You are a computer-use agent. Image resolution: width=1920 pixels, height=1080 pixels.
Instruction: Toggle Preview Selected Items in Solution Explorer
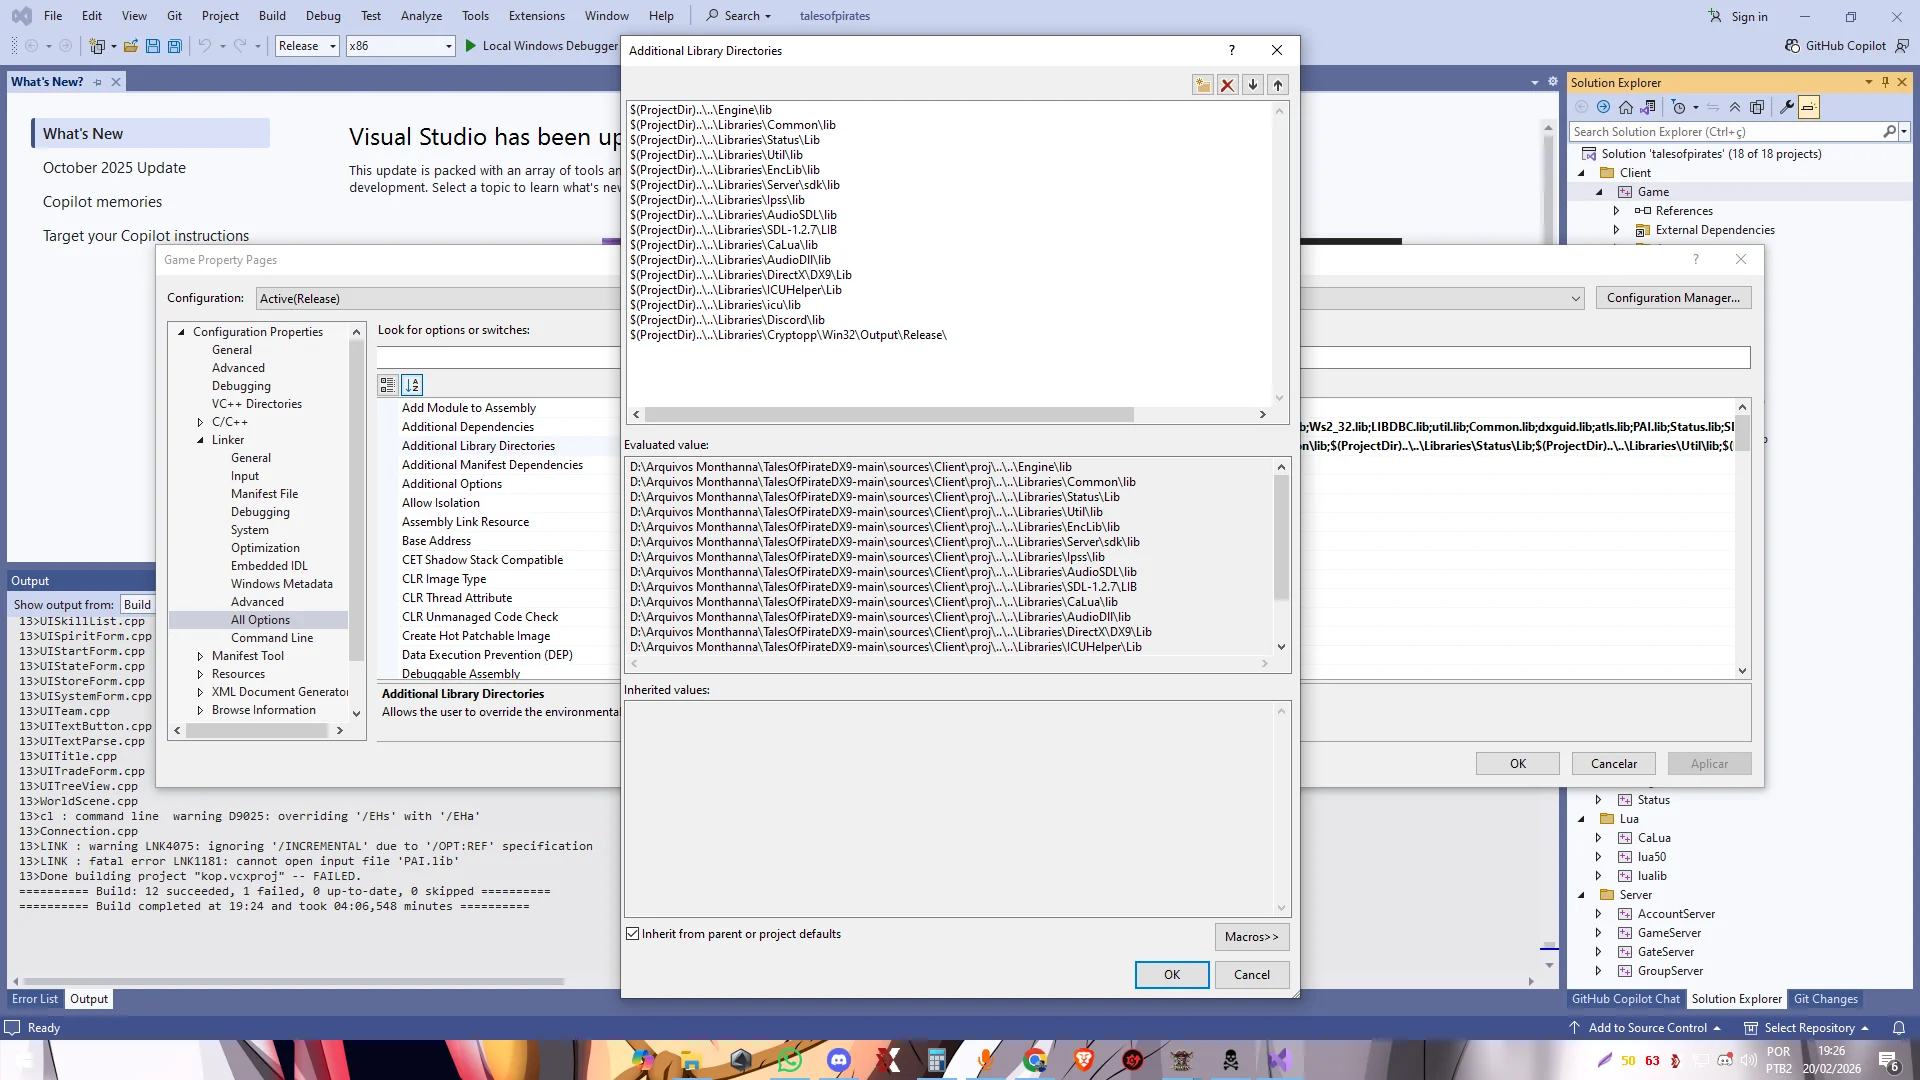click(x=1808, y=107)
